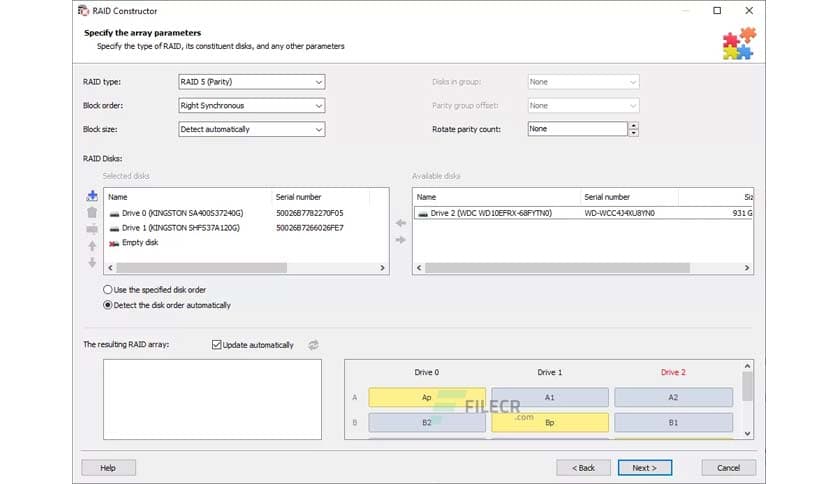This screenshot has width=836, height=484.
Task: Click serial number 50026B7266026FE7
Action: click(x=309, y=228)
